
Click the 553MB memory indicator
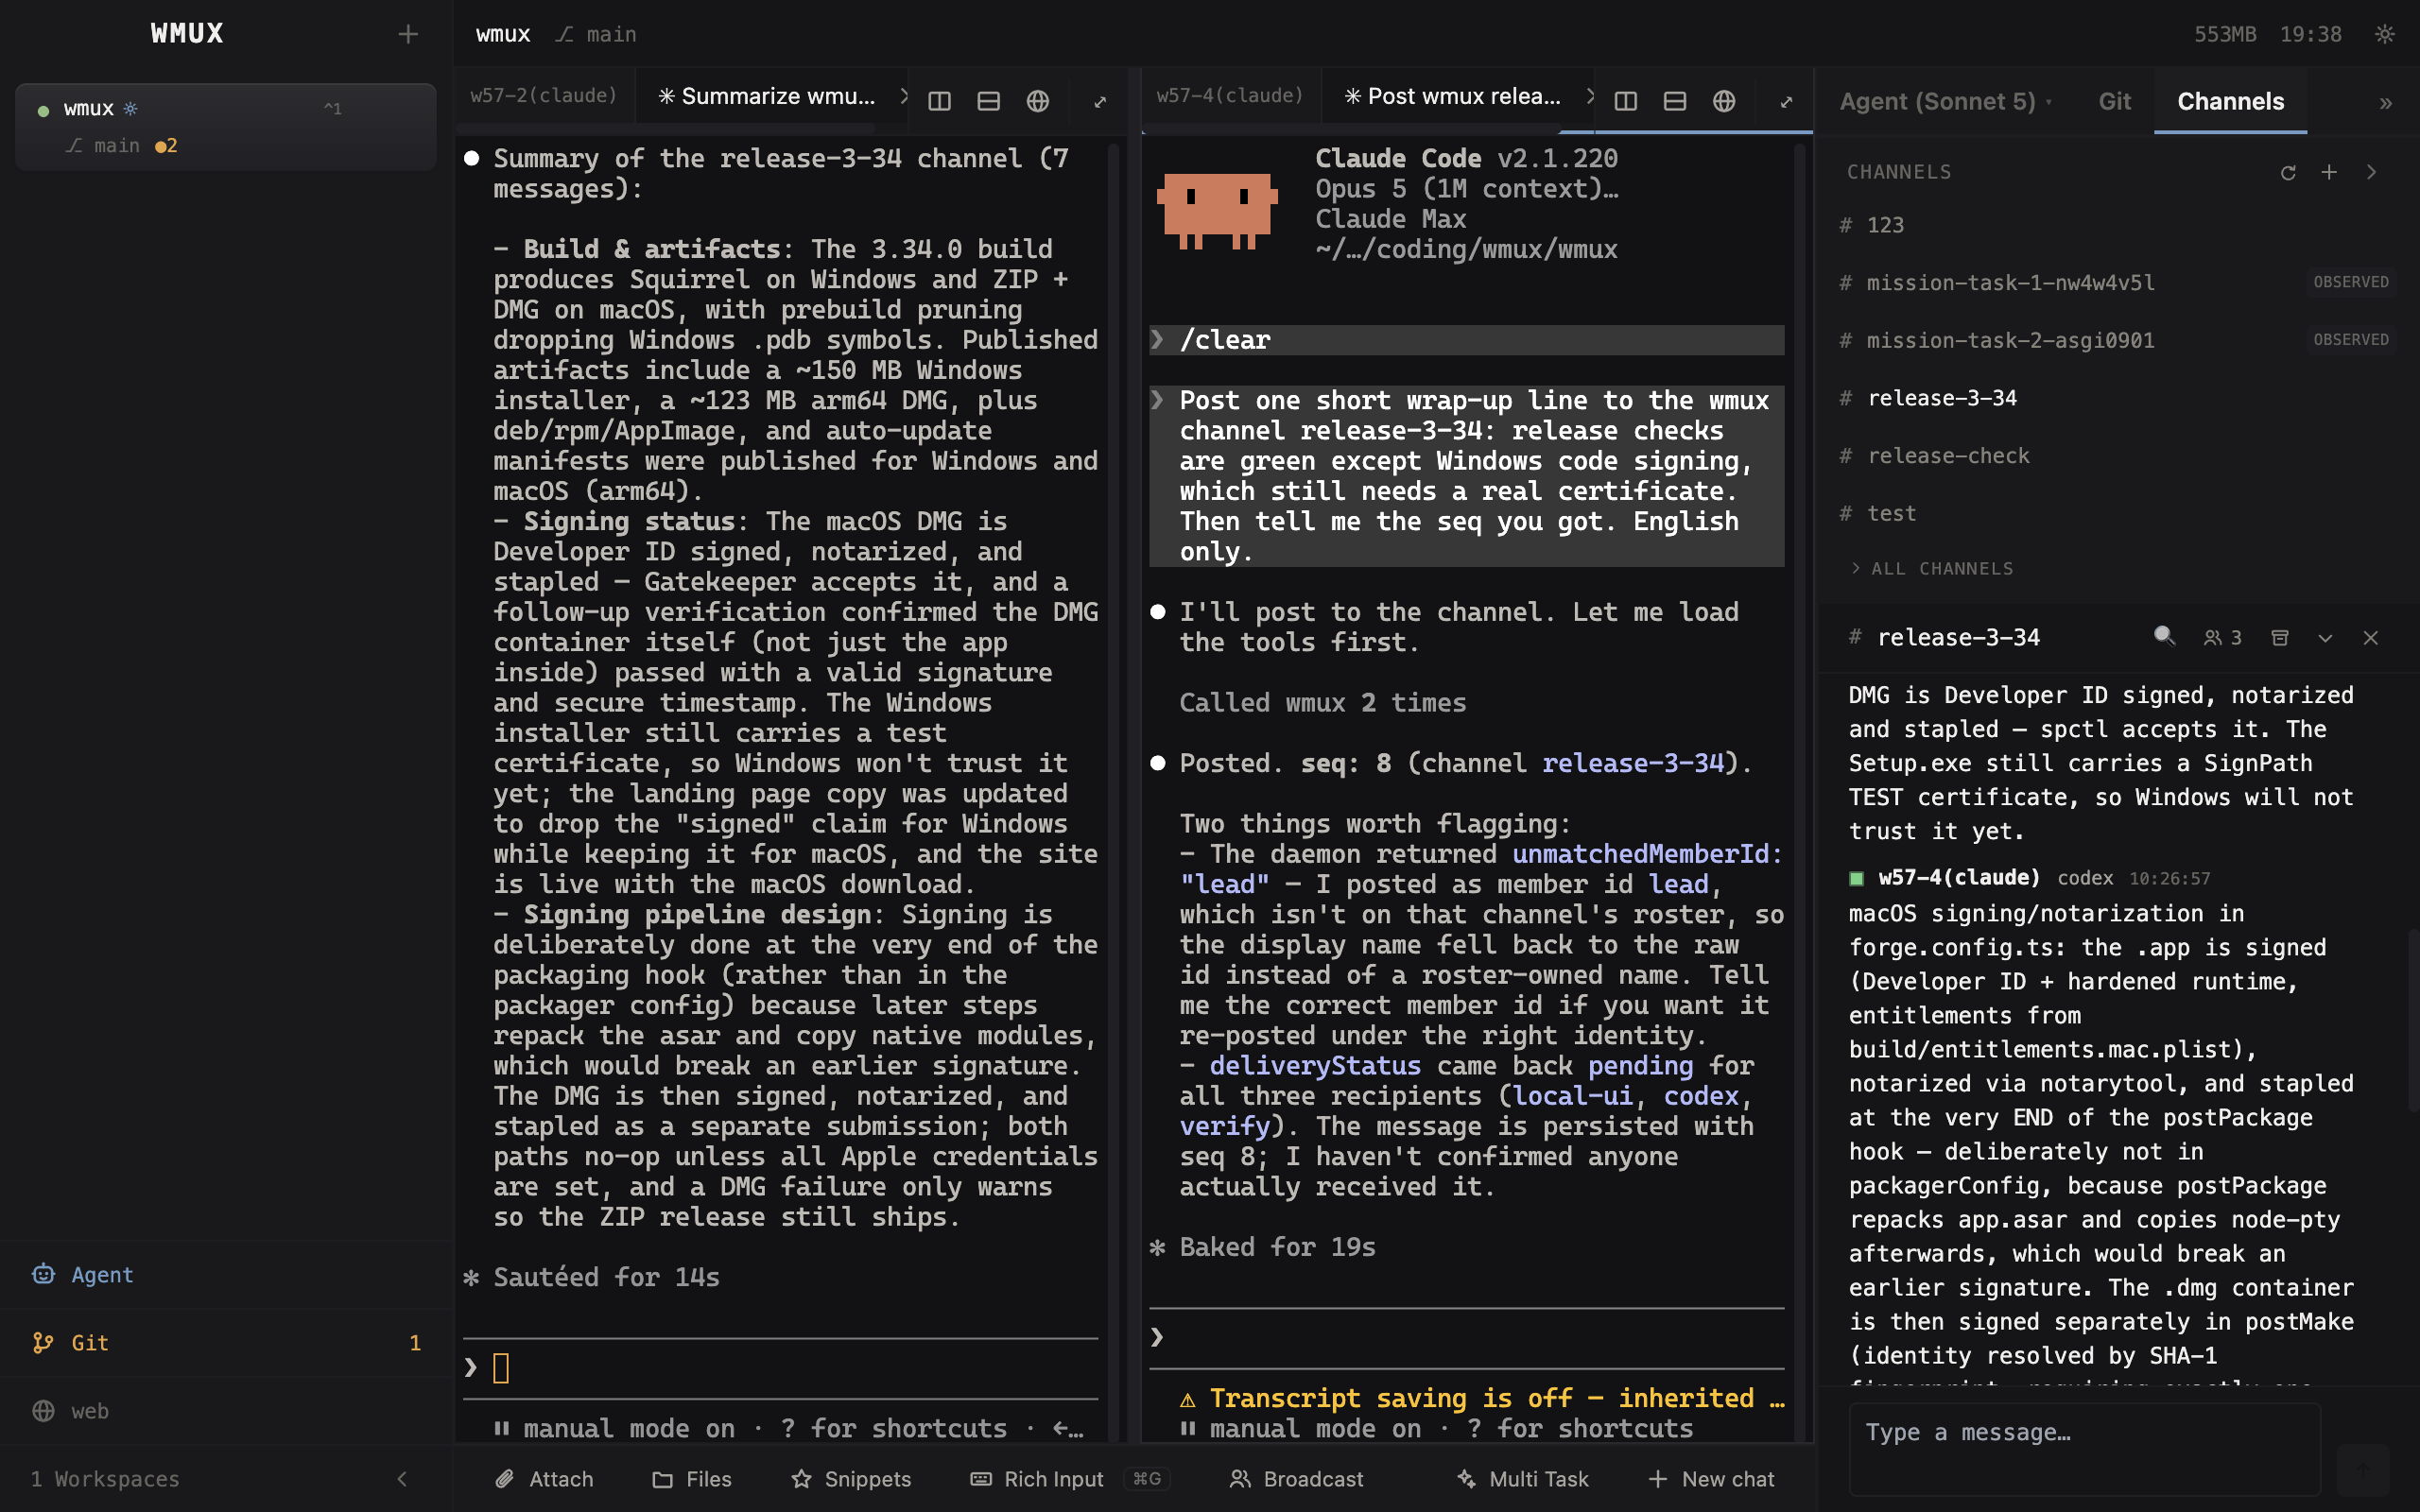click(2224, 34)
